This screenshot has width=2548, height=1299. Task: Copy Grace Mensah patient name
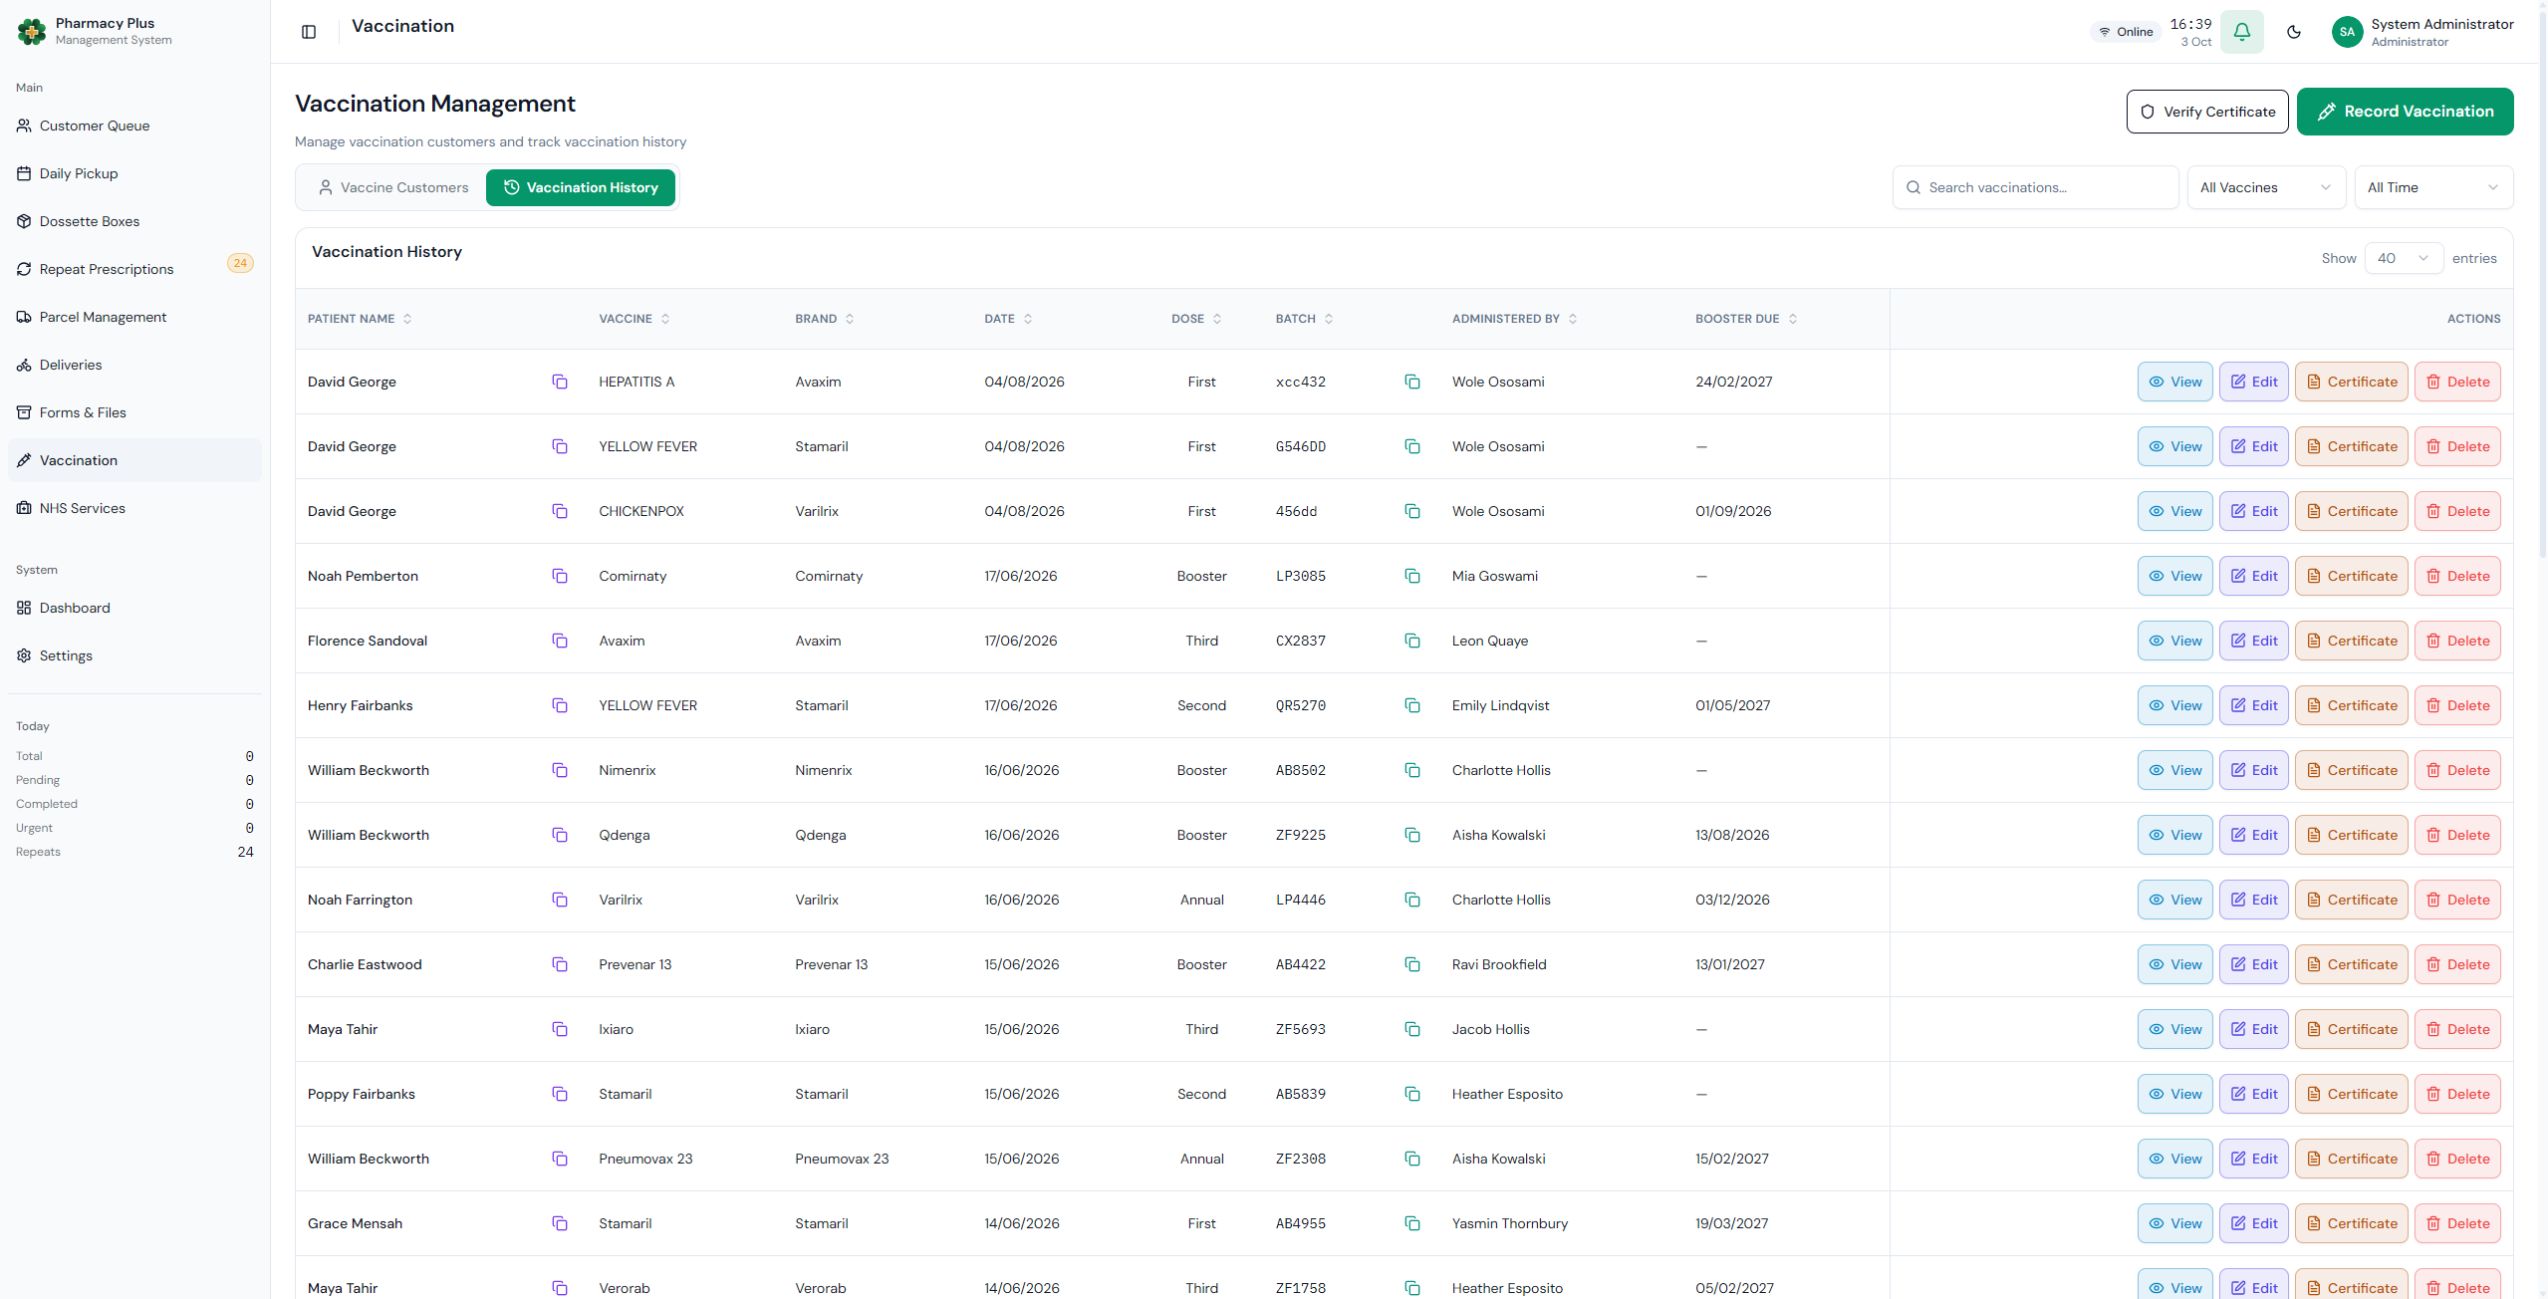560,1224
